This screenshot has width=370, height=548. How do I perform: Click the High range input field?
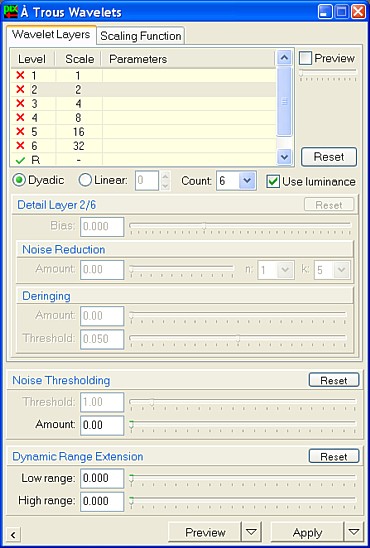(x=102, y=501)
